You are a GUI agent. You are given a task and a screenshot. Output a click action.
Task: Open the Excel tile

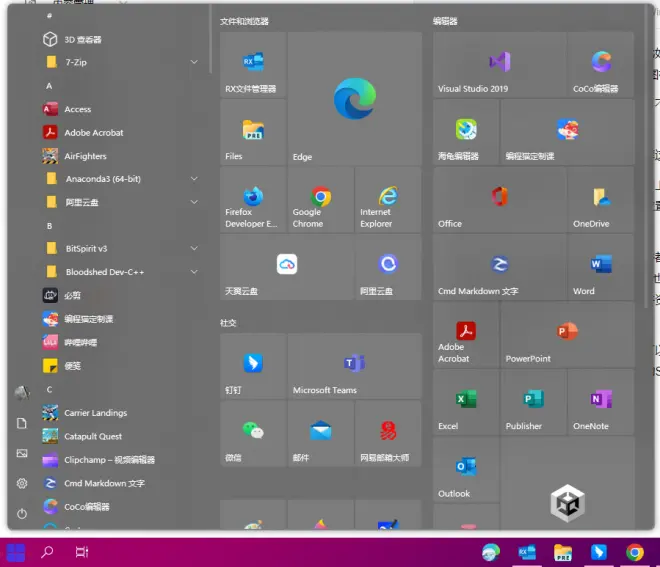pyautogui.click(x=466, y=402)
